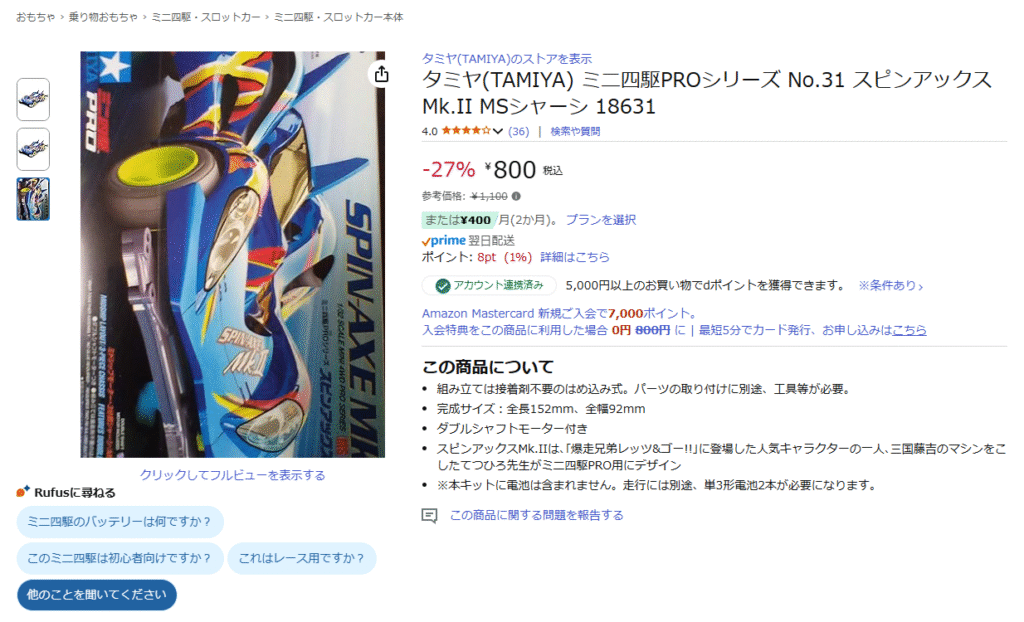Click the prime logo badge

[x=444, y=240]
